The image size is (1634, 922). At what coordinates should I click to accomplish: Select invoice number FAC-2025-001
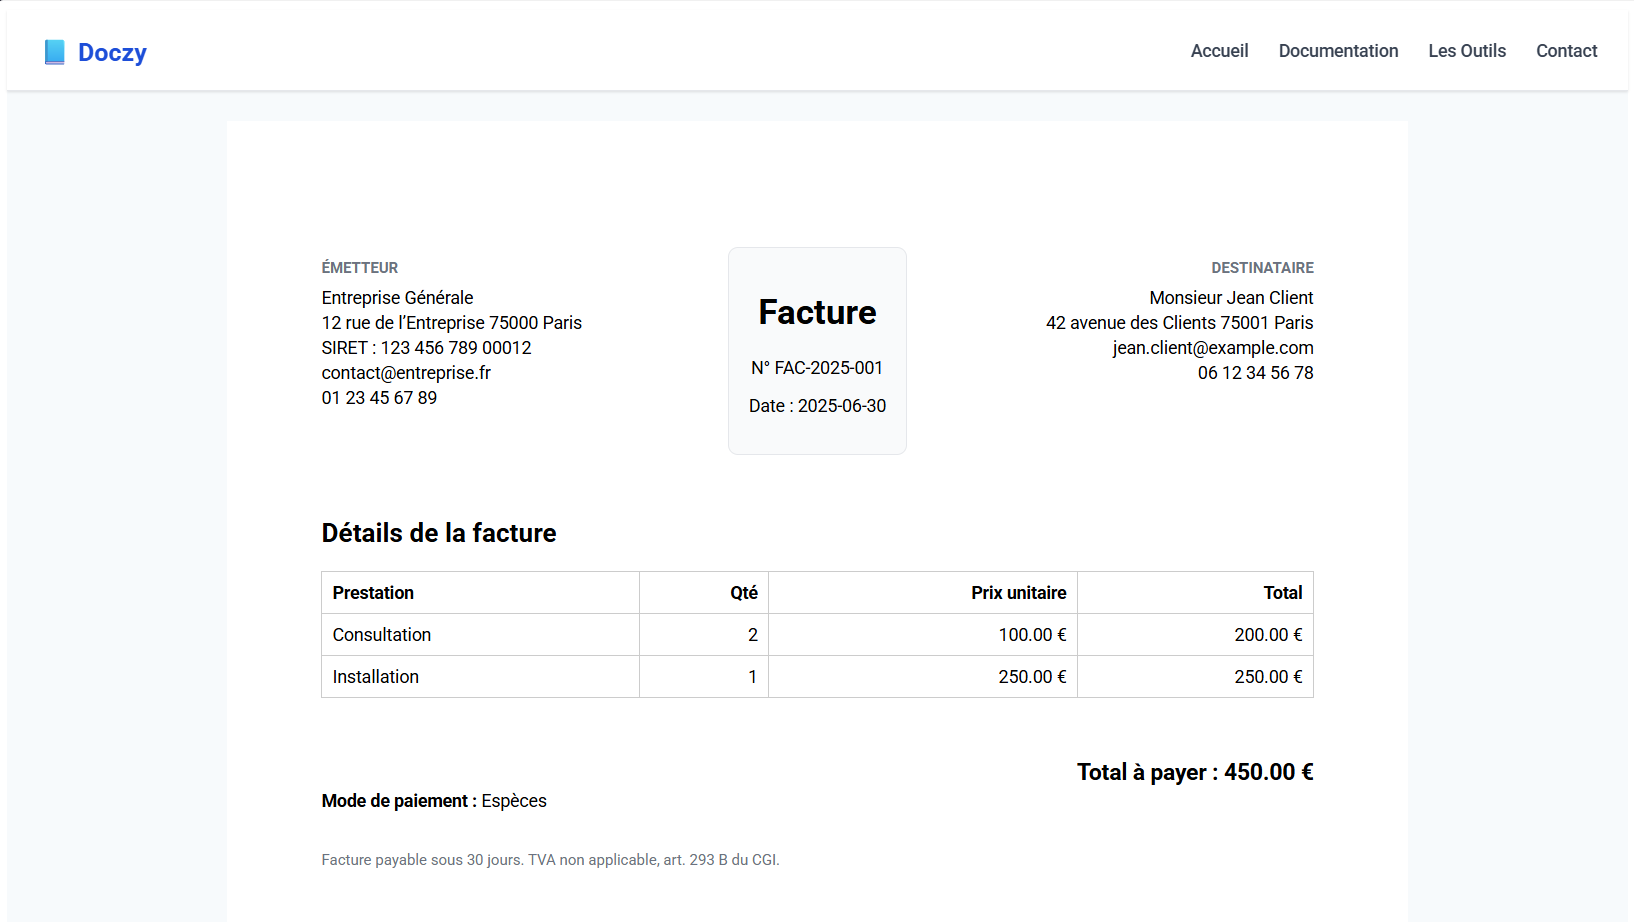[x=817, y=368]
